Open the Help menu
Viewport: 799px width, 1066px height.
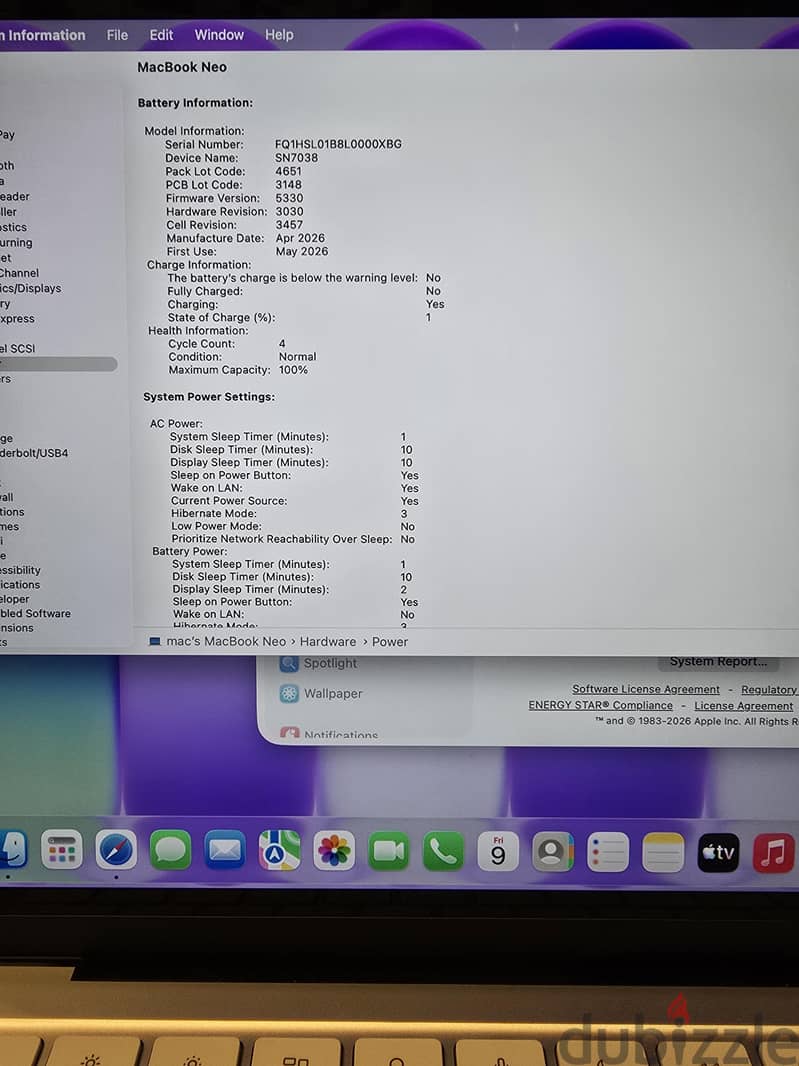[279, 35]
